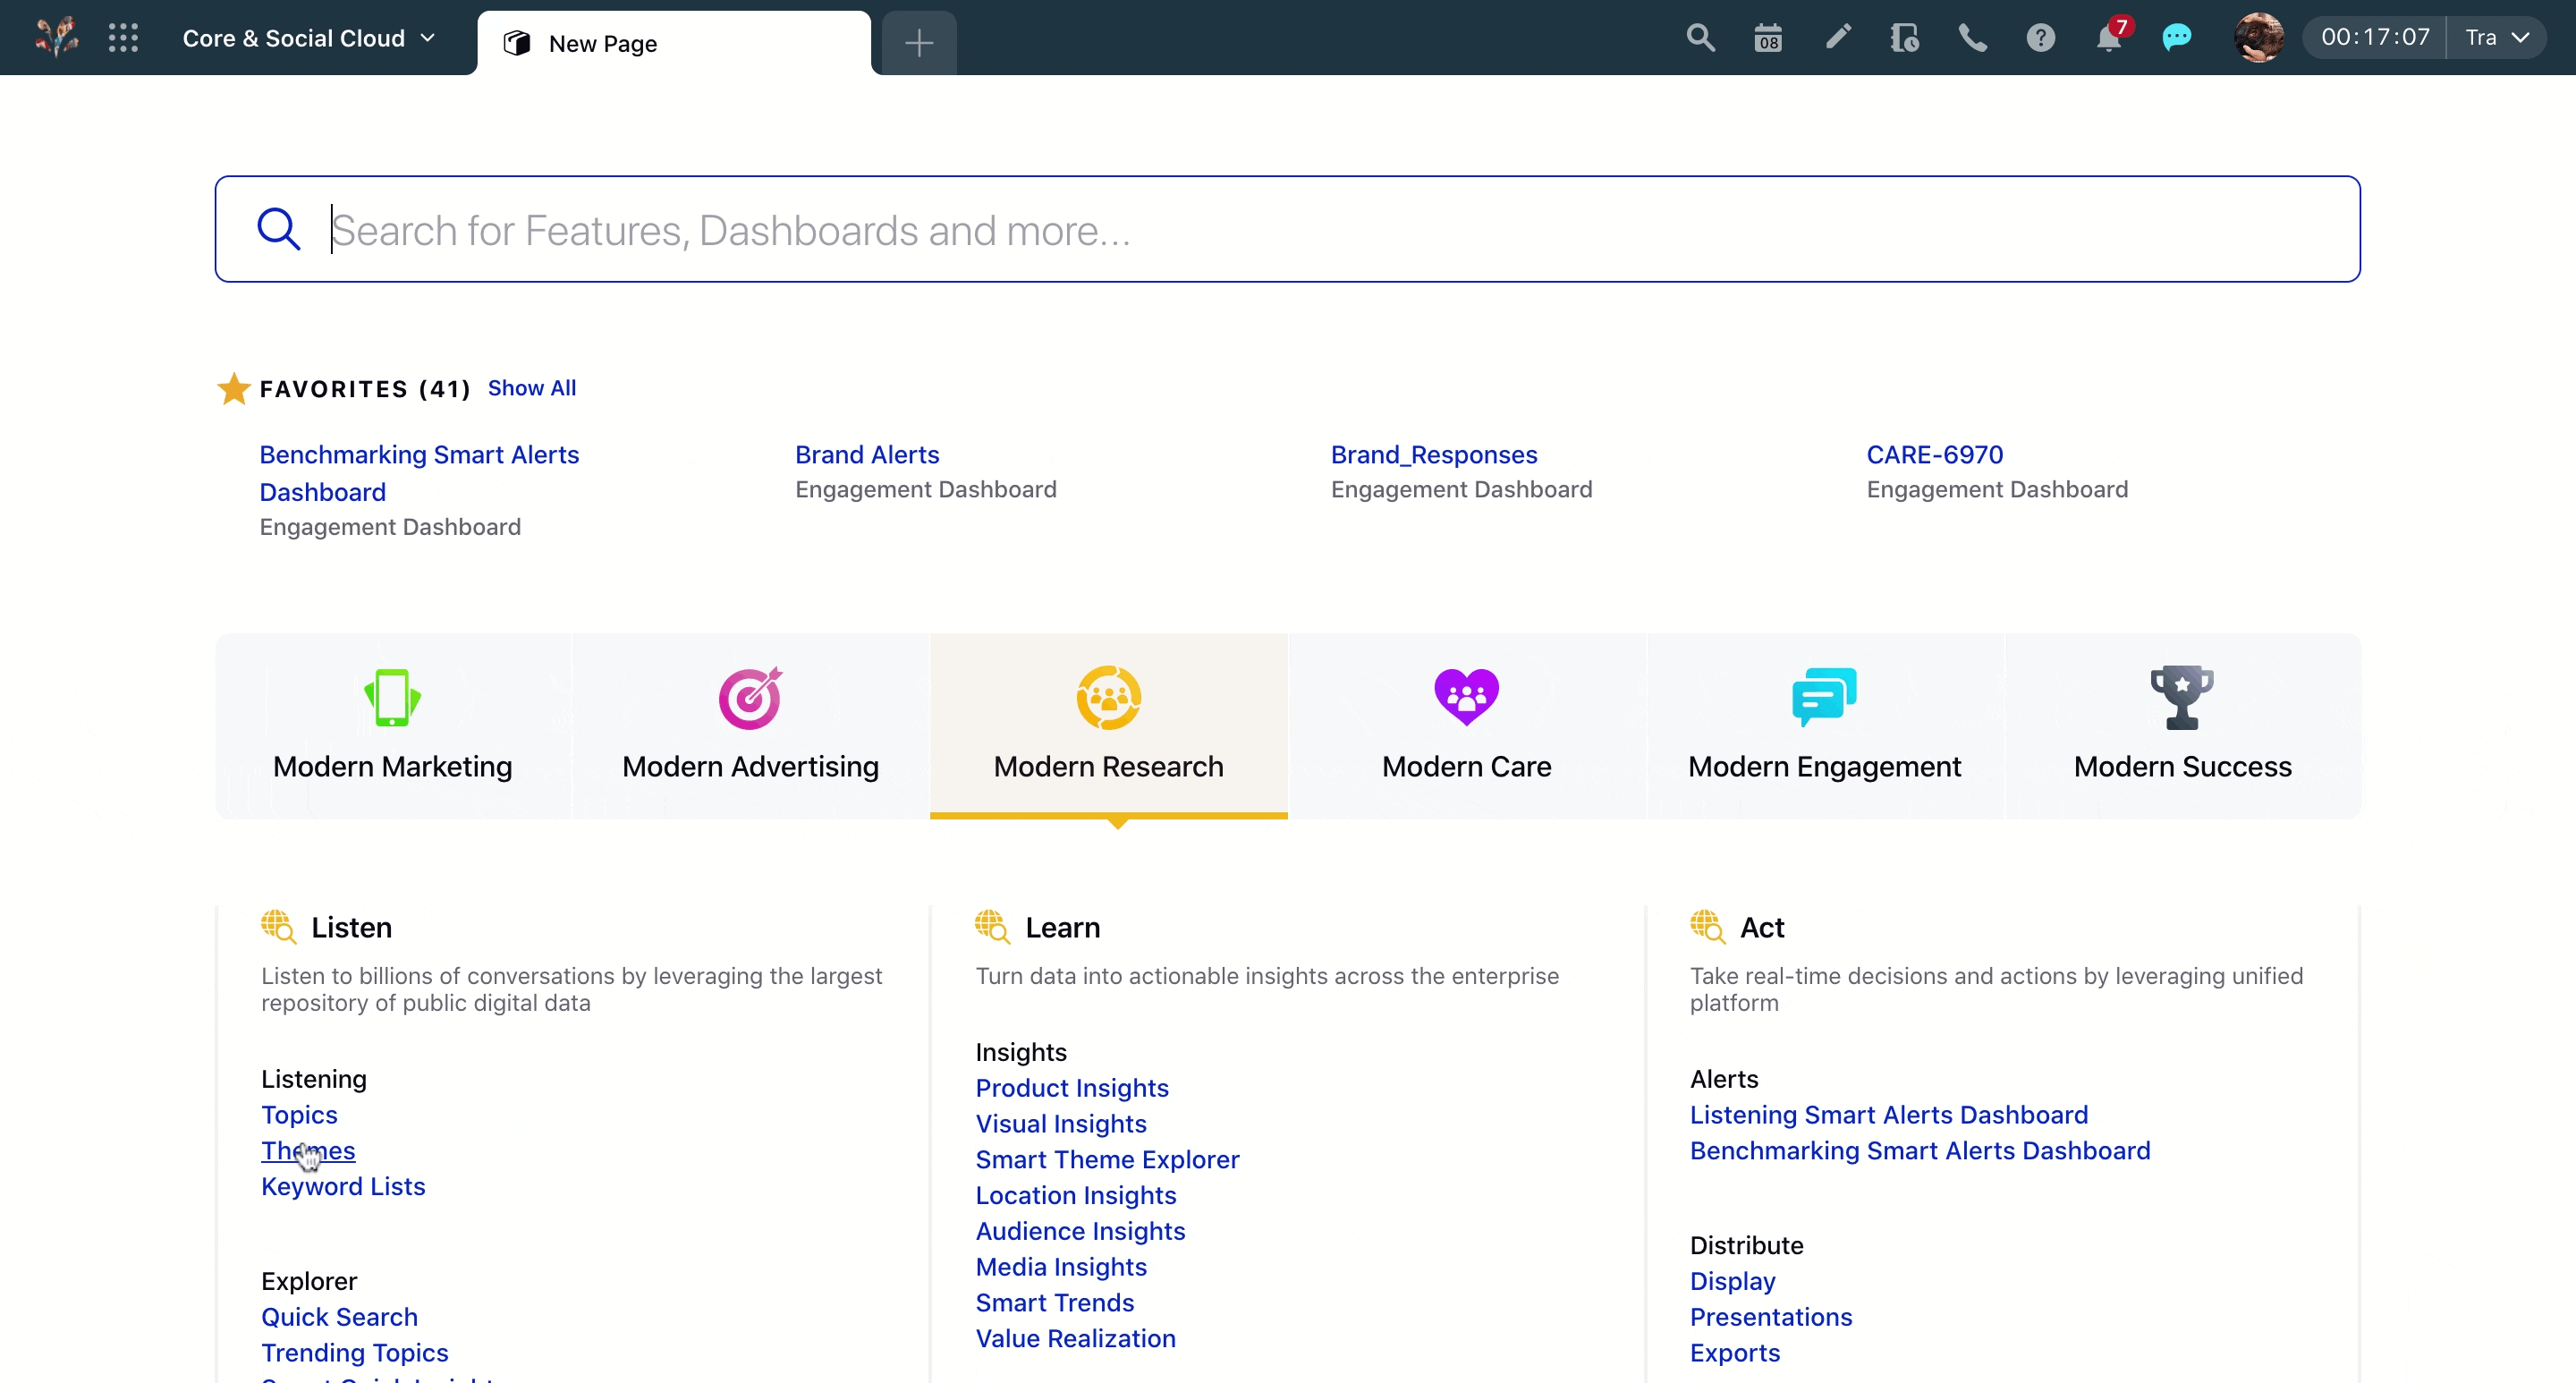Open Smart Trends link
Image resolution: width=2576 pixels, height=1383 pixels.
(x=1055, y=1302)
